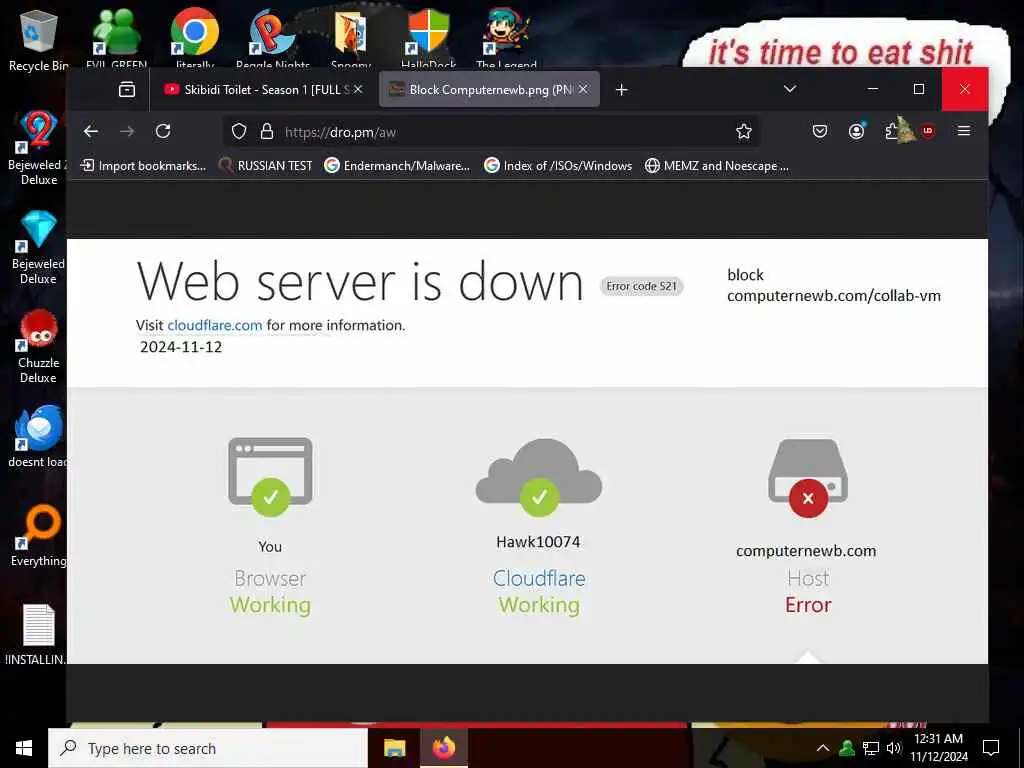Open the EVIL GREEN desktop shortcut
Image resolution: width=1024 pixels, height=768 pixels.
tap(116, 39)
